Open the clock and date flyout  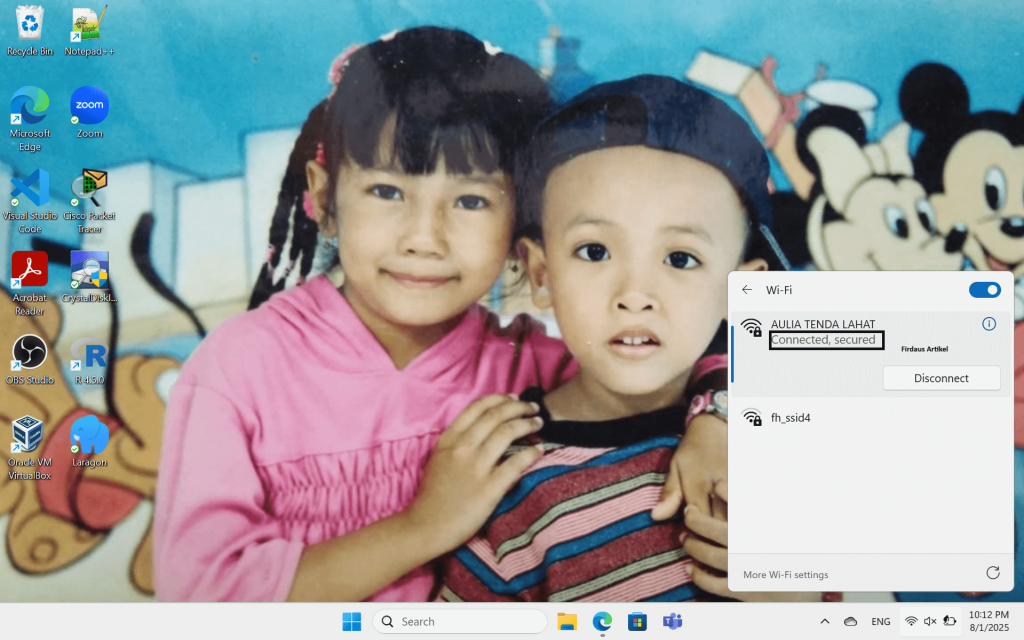tap(989, 621)
